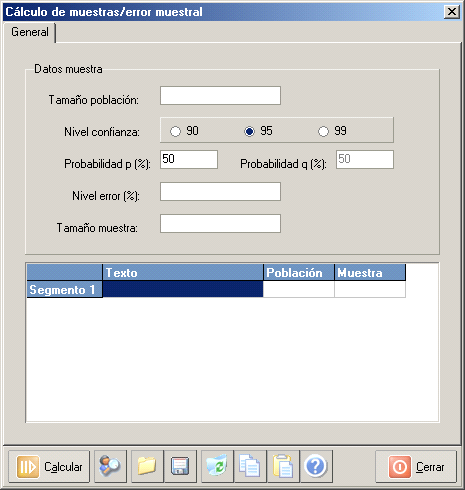Paste with the clipboard icon
Viewport: 465px width, 490px height.
(x=283, y=467)
